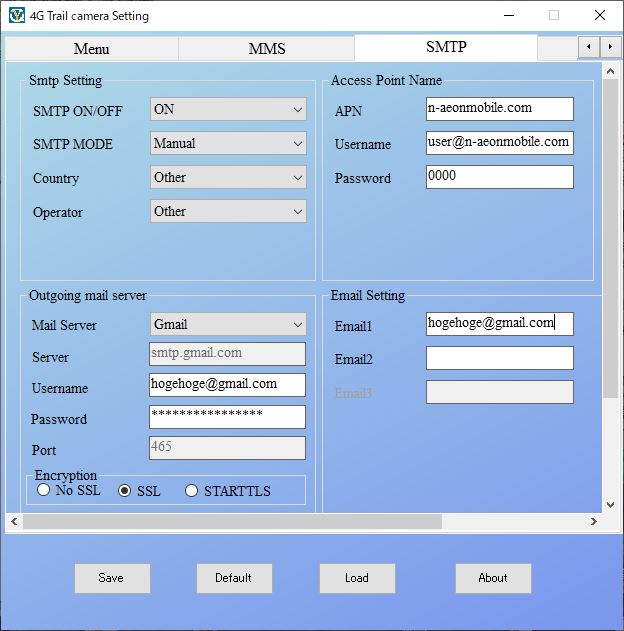
Task: Click the "Port" label
Action: tap(44, 450)
